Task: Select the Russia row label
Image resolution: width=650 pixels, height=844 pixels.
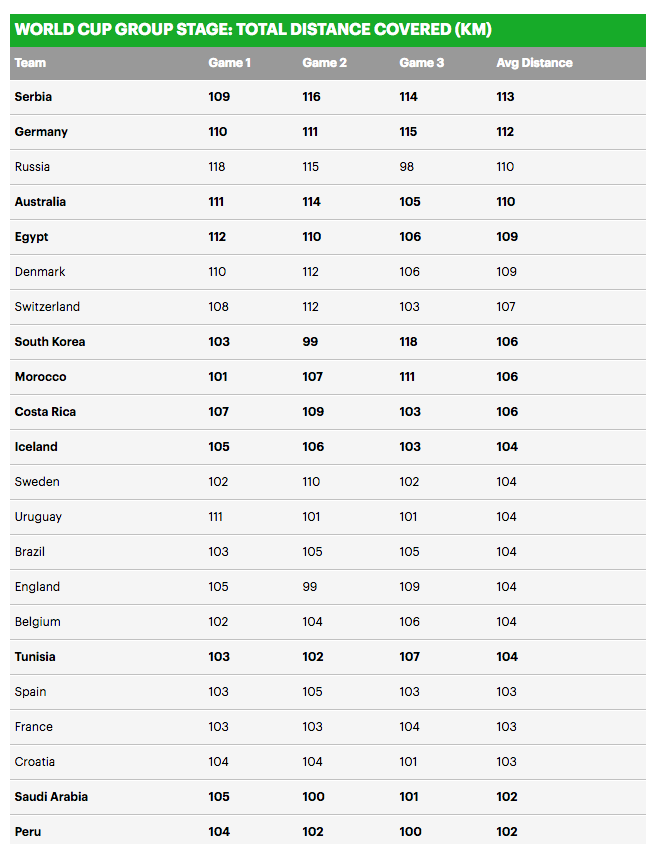Action: tap(32, 167)
